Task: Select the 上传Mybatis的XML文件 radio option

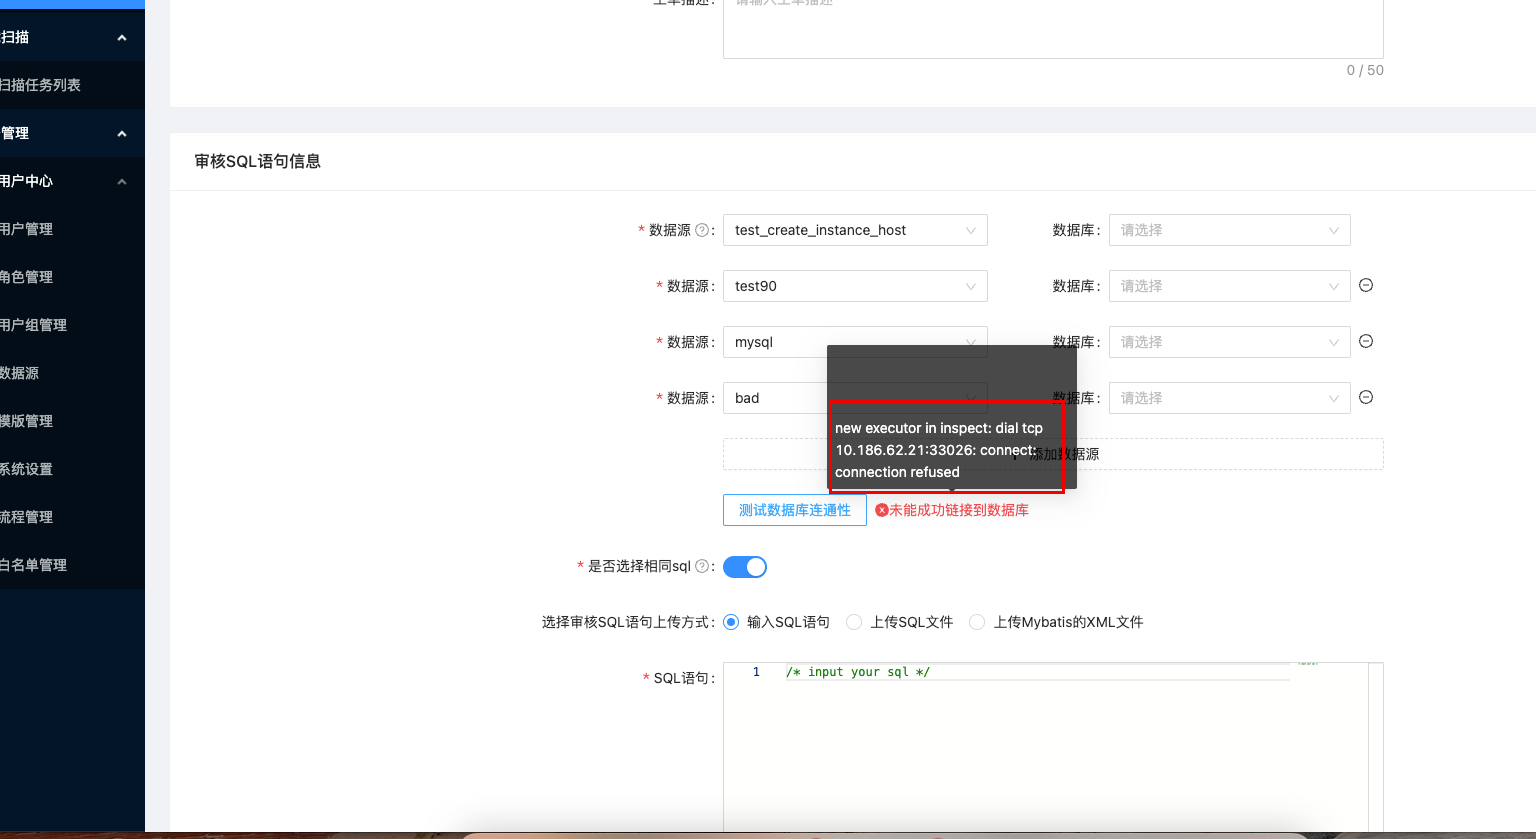Action: tap(976, 622)
